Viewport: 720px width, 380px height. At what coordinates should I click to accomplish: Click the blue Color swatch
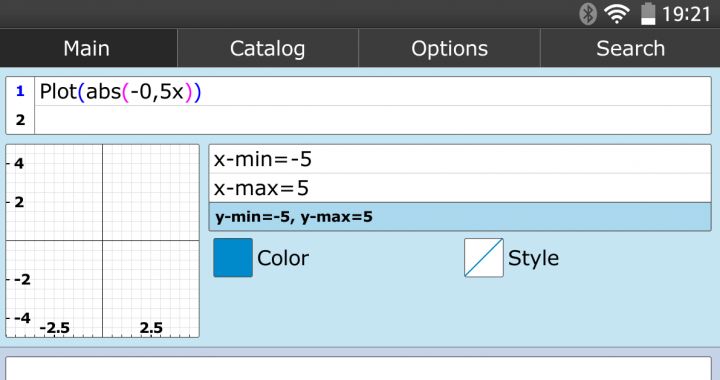pos(233,257)
